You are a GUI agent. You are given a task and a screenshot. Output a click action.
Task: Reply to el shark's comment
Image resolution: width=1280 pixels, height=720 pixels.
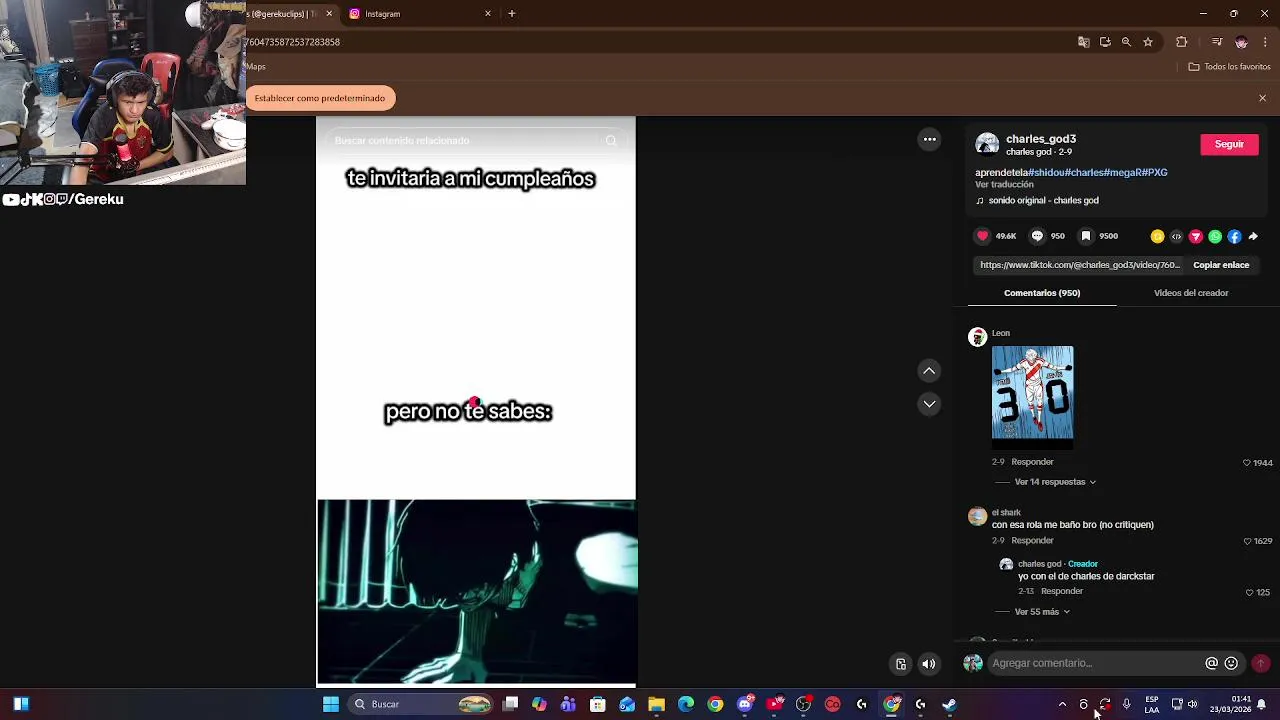(1032, 541)
